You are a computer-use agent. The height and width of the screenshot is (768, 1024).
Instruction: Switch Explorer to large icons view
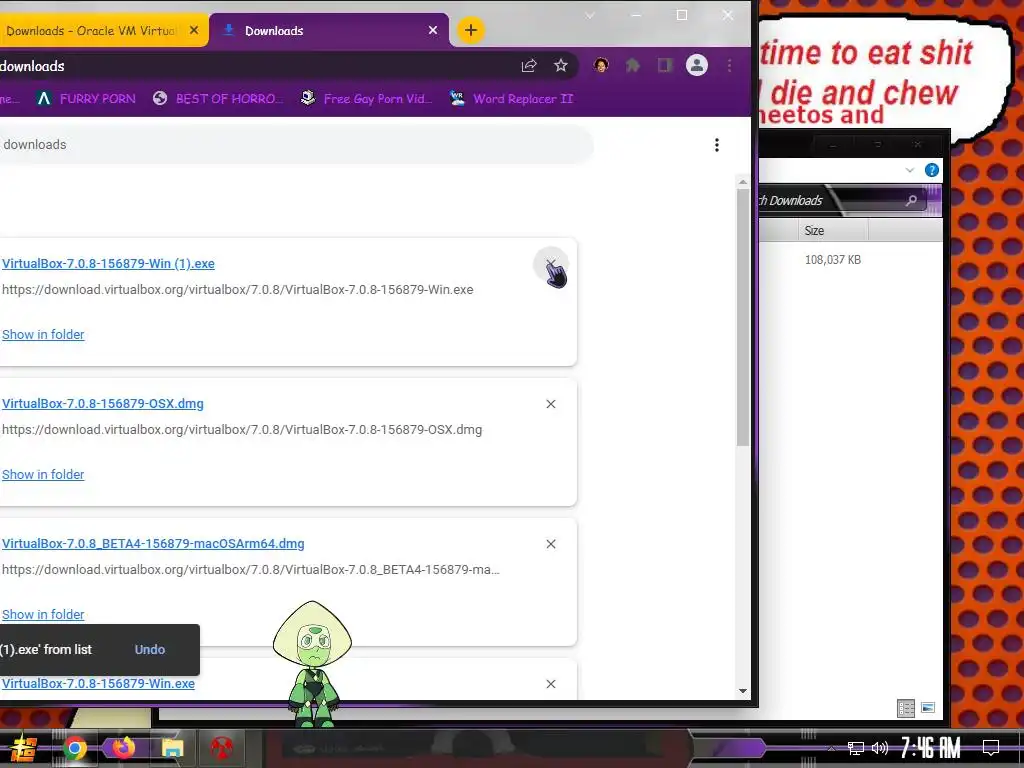tap(928, 708)
